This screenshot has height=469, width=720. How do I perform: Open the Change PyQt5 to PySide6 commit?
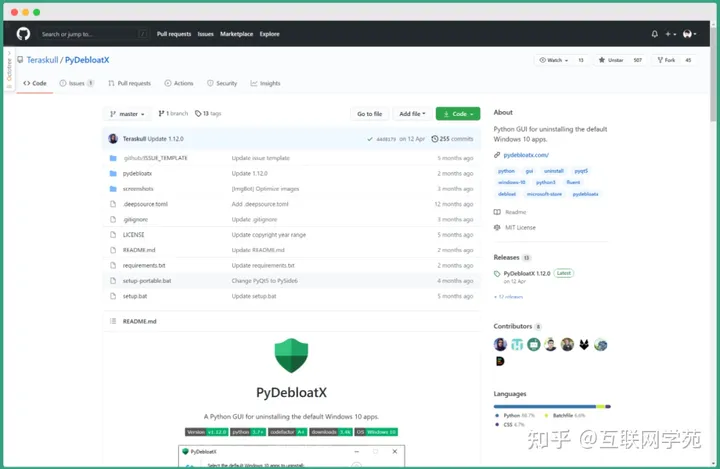pyautogui.click(x=264, y=281)
